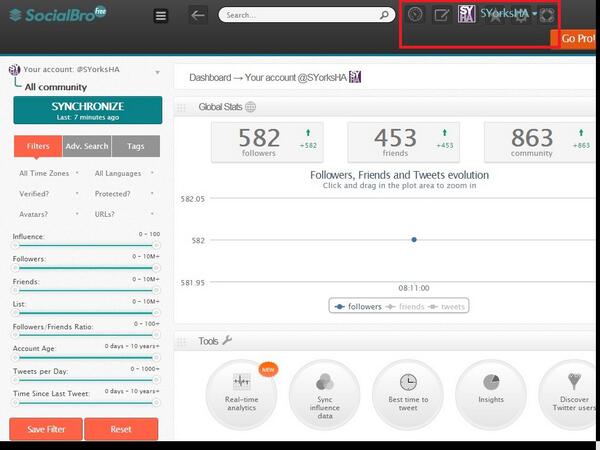Click the Friends range slider
The width and height of the screenshot is (600, 450).
[86, 290]
